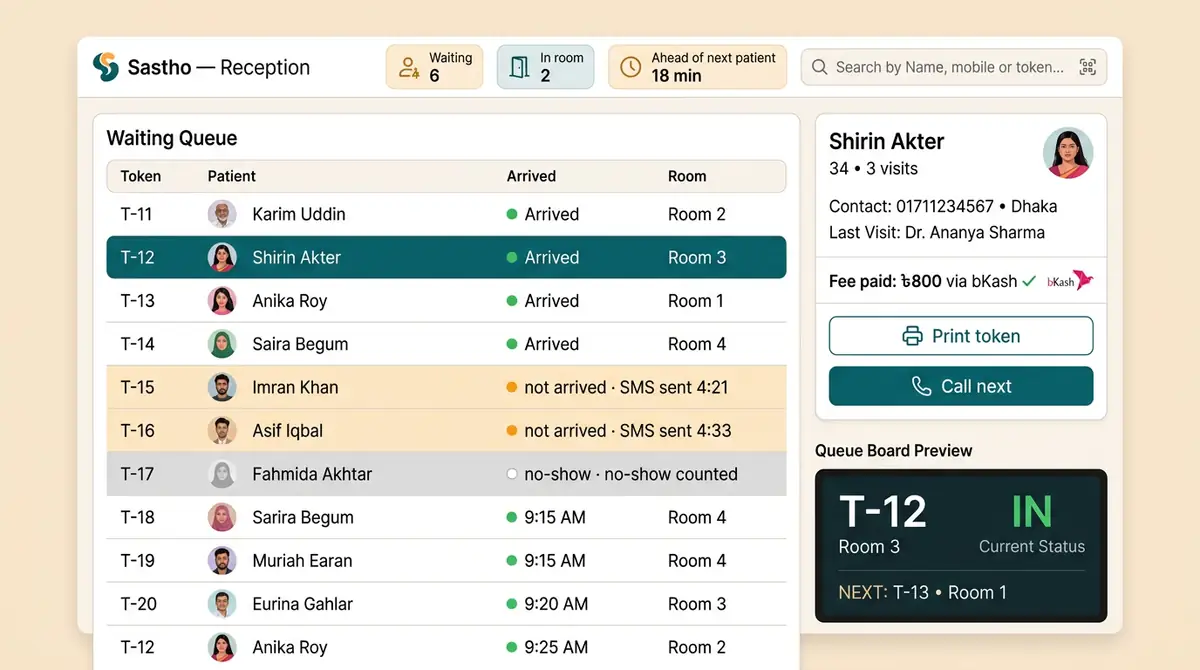Select token T-18

[138, 517]
